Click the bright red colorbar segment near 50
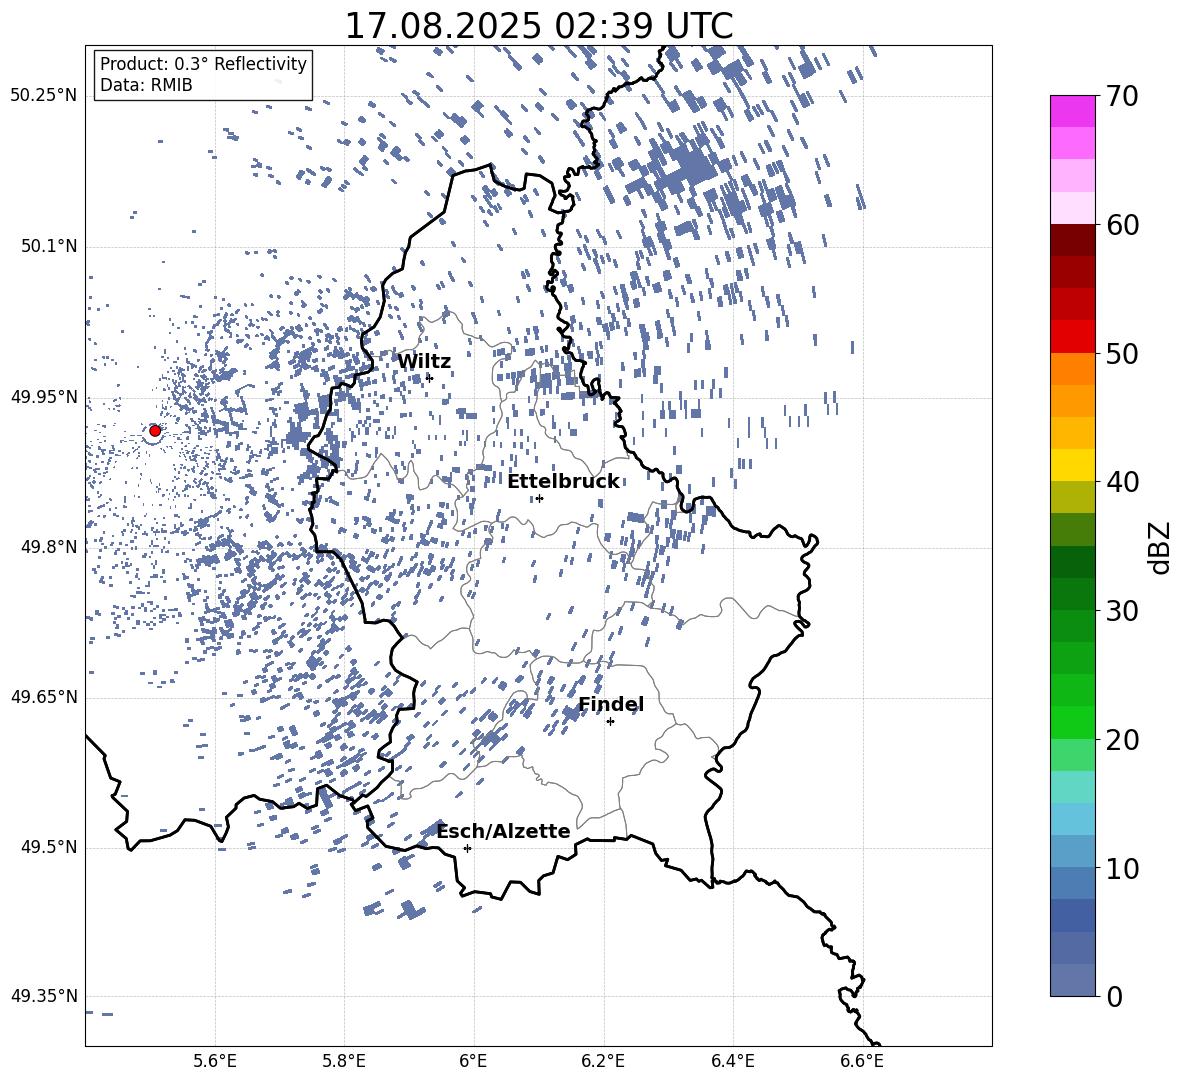 tap(1072, 337)
